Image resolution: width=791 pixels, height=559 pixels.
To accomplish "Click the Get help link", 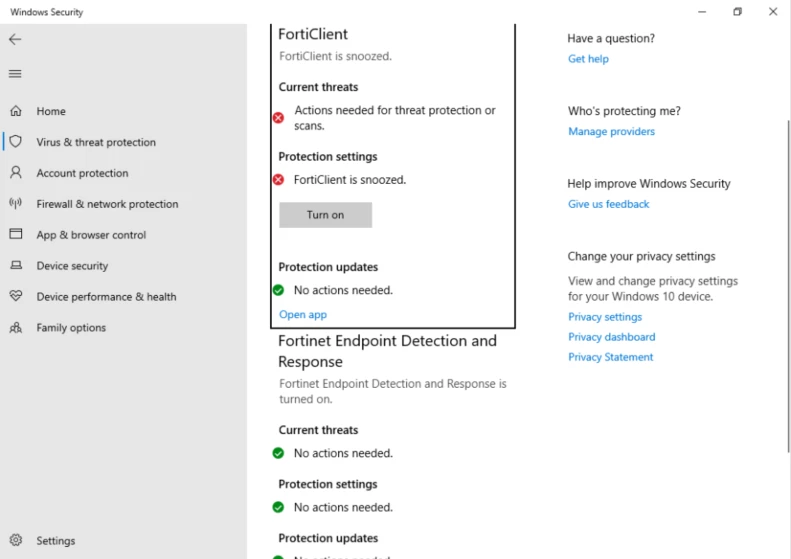I will [x=588, y=59].
